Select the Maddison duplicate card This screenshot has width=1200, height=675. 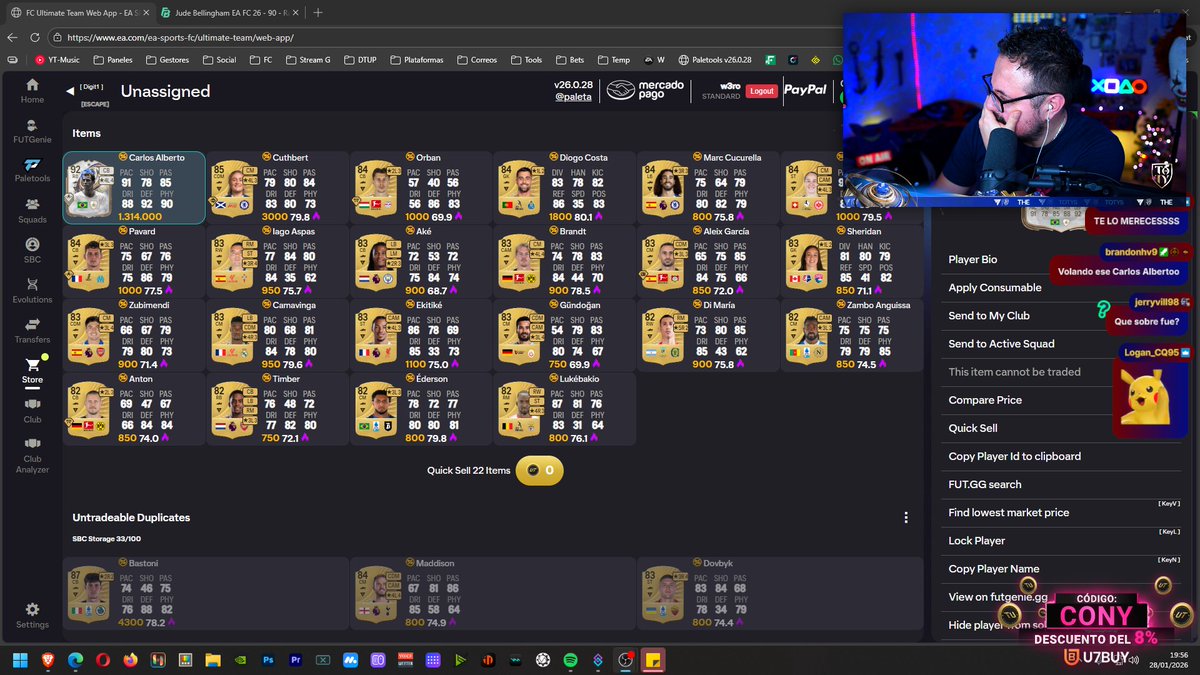(492, 594)
